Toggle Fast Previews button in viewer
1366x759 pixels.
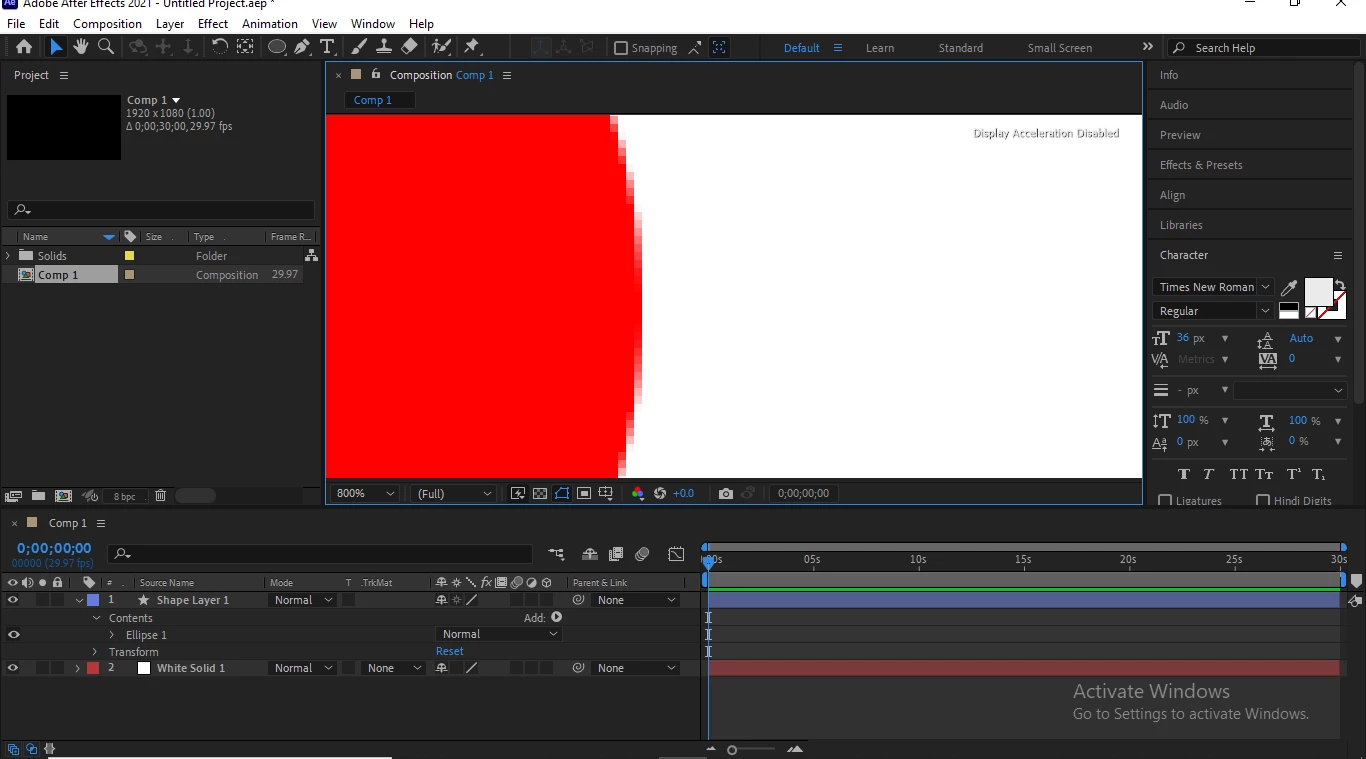[518, 493]
